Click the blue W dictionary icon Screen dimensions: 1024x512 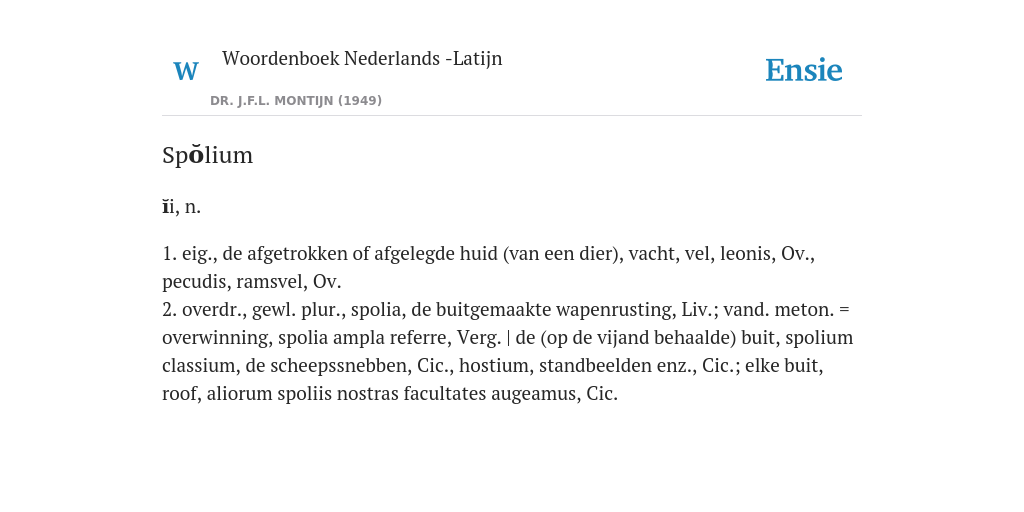(185, 71)
